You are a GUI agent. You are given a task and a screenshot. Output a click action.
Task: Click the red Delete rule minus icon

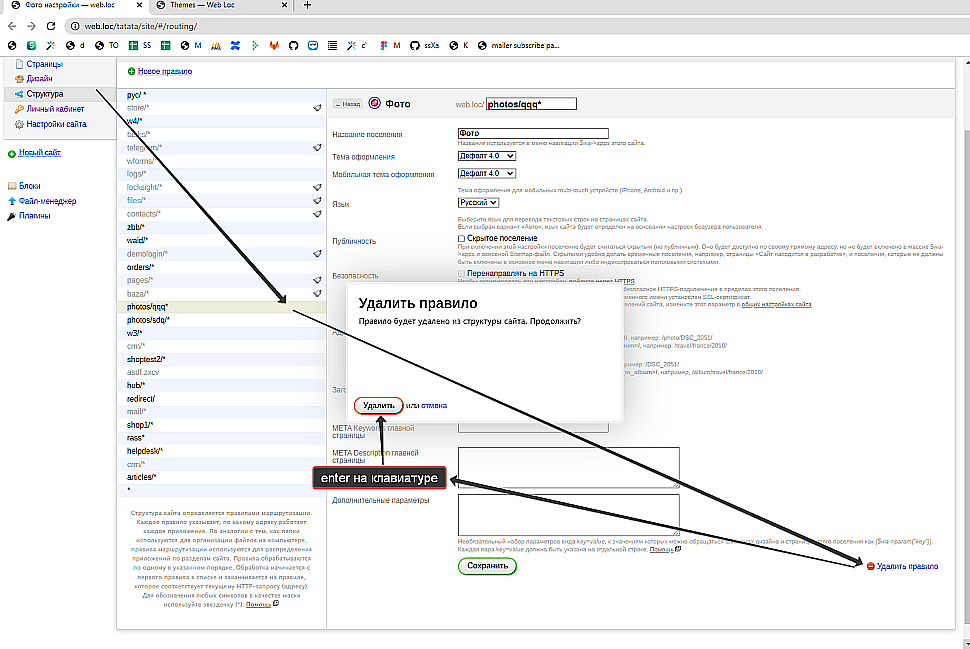[870, 566]
